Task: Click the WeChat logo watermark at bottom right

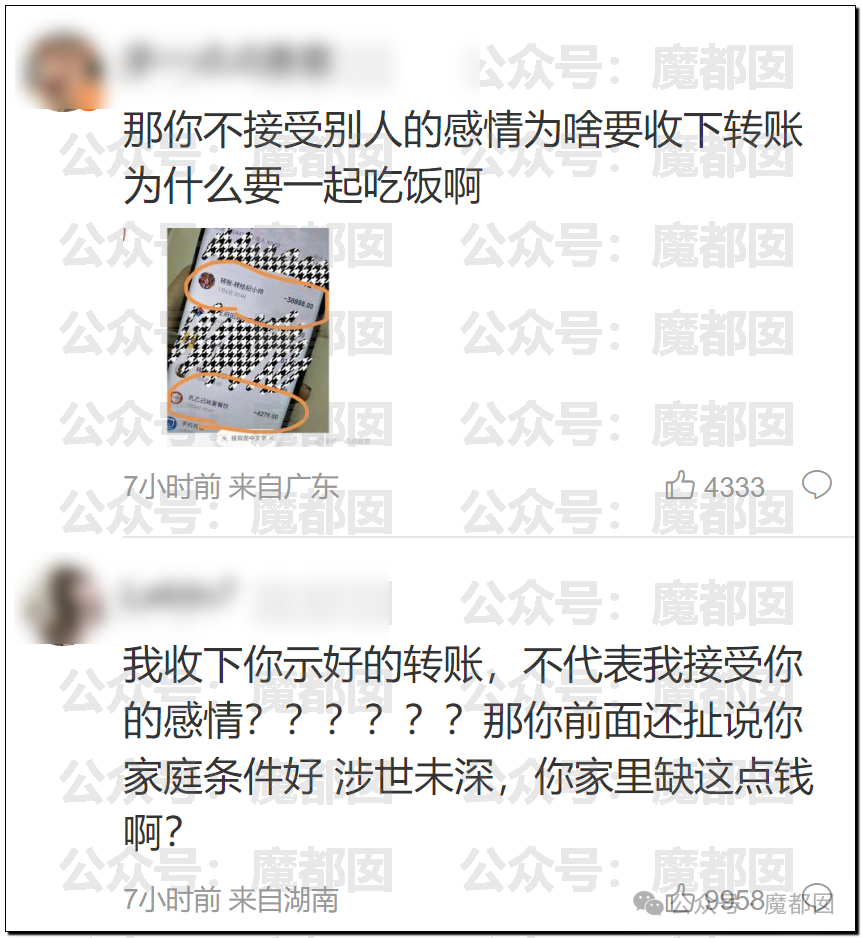Action: click(648, 902)
